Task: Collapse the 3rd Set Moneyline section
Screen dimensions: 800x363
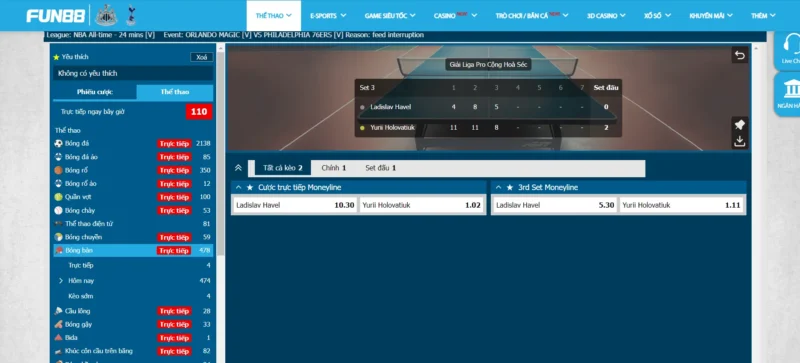Action: tap(498, 187)
